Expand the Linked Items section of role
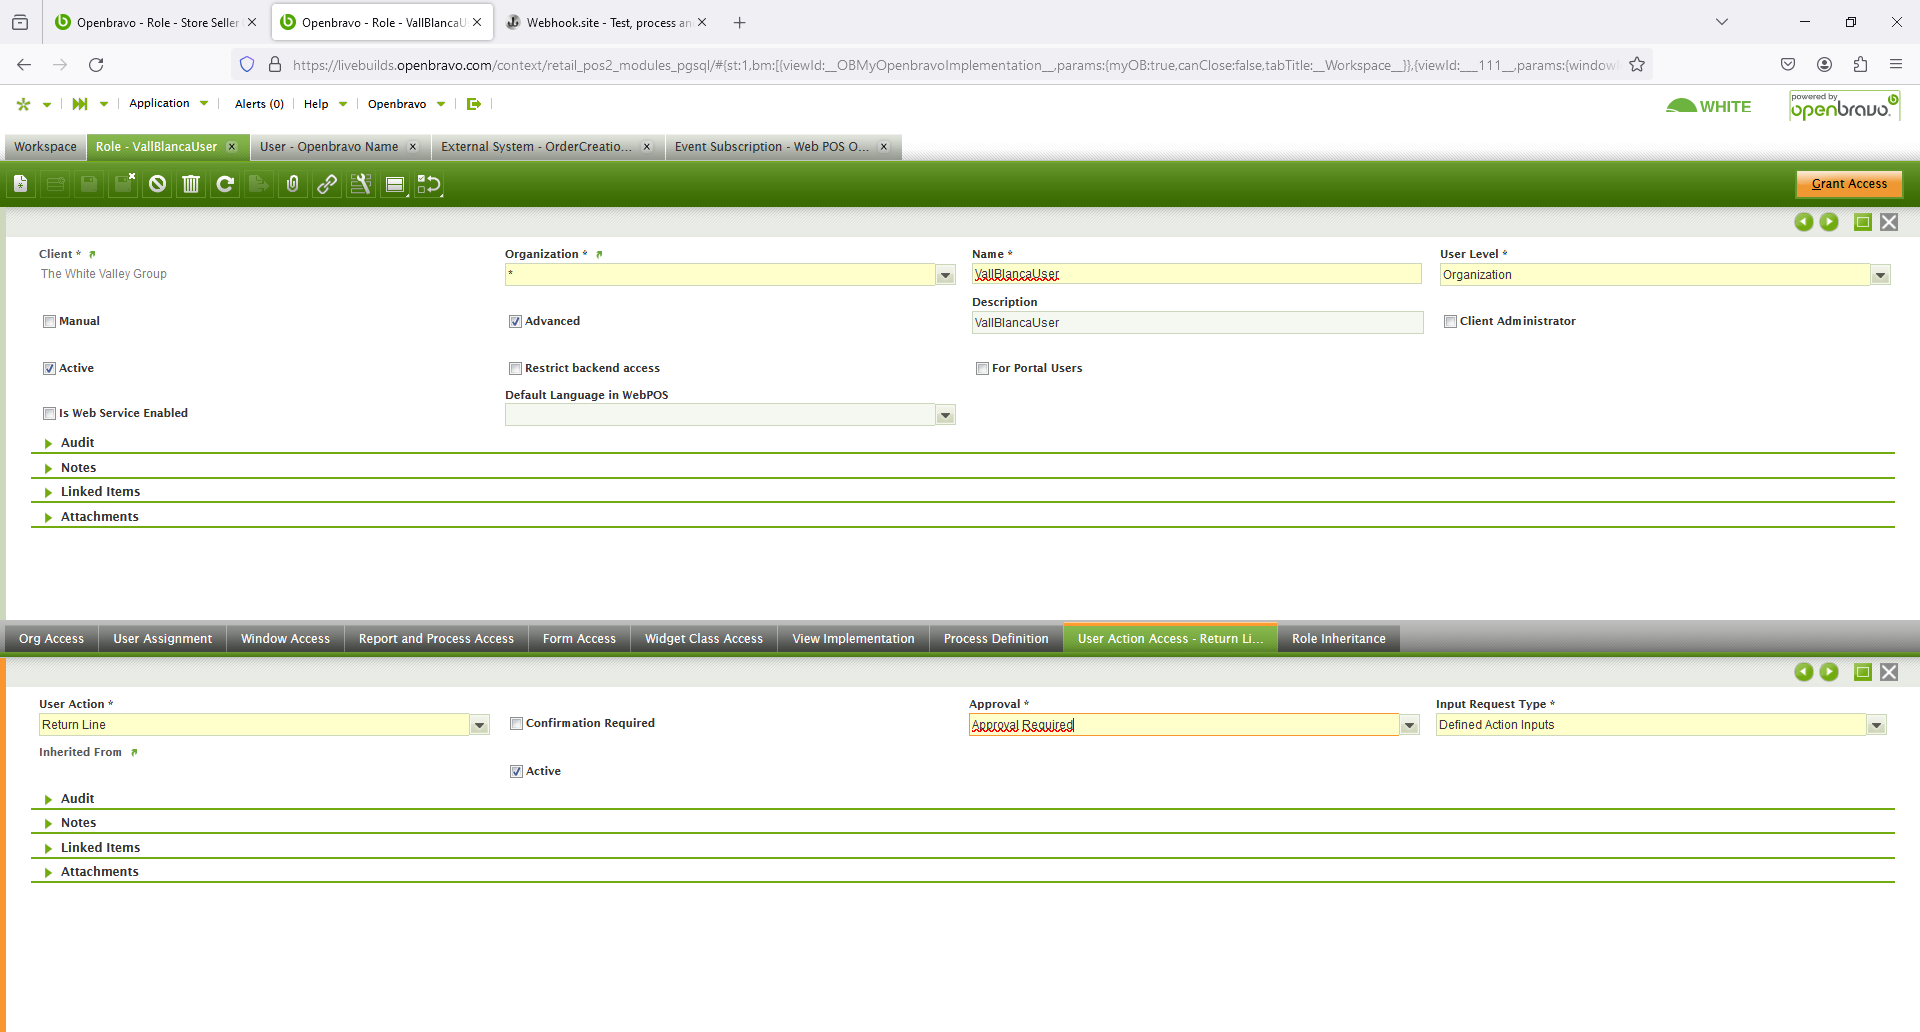This screenshot has width=1920, height=1032. (x=100, y=492)
